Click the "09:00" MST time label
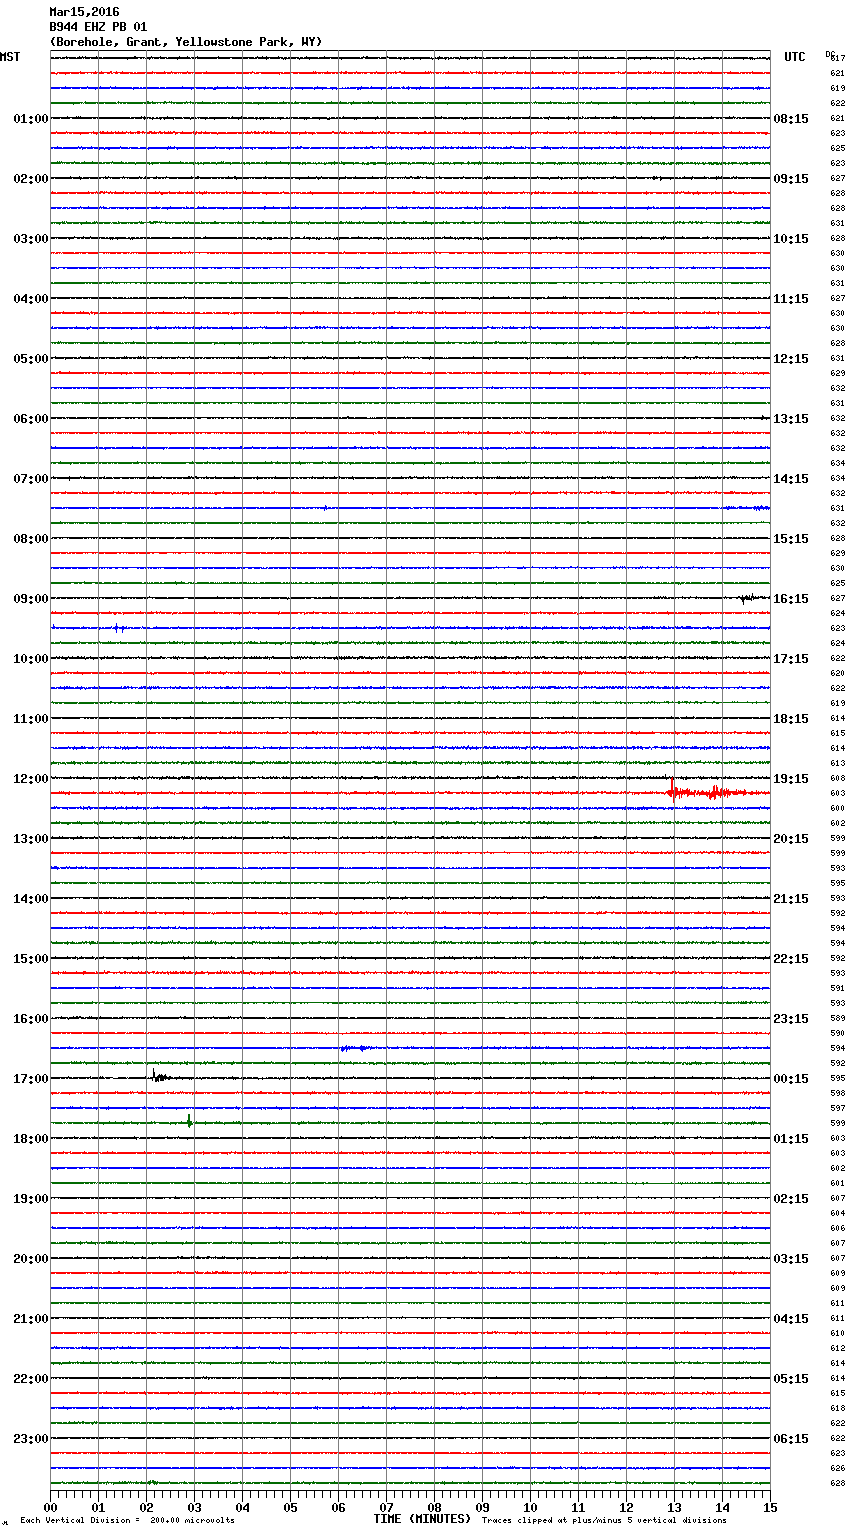This screenshot has height=1534, width=850. (31, 599)
